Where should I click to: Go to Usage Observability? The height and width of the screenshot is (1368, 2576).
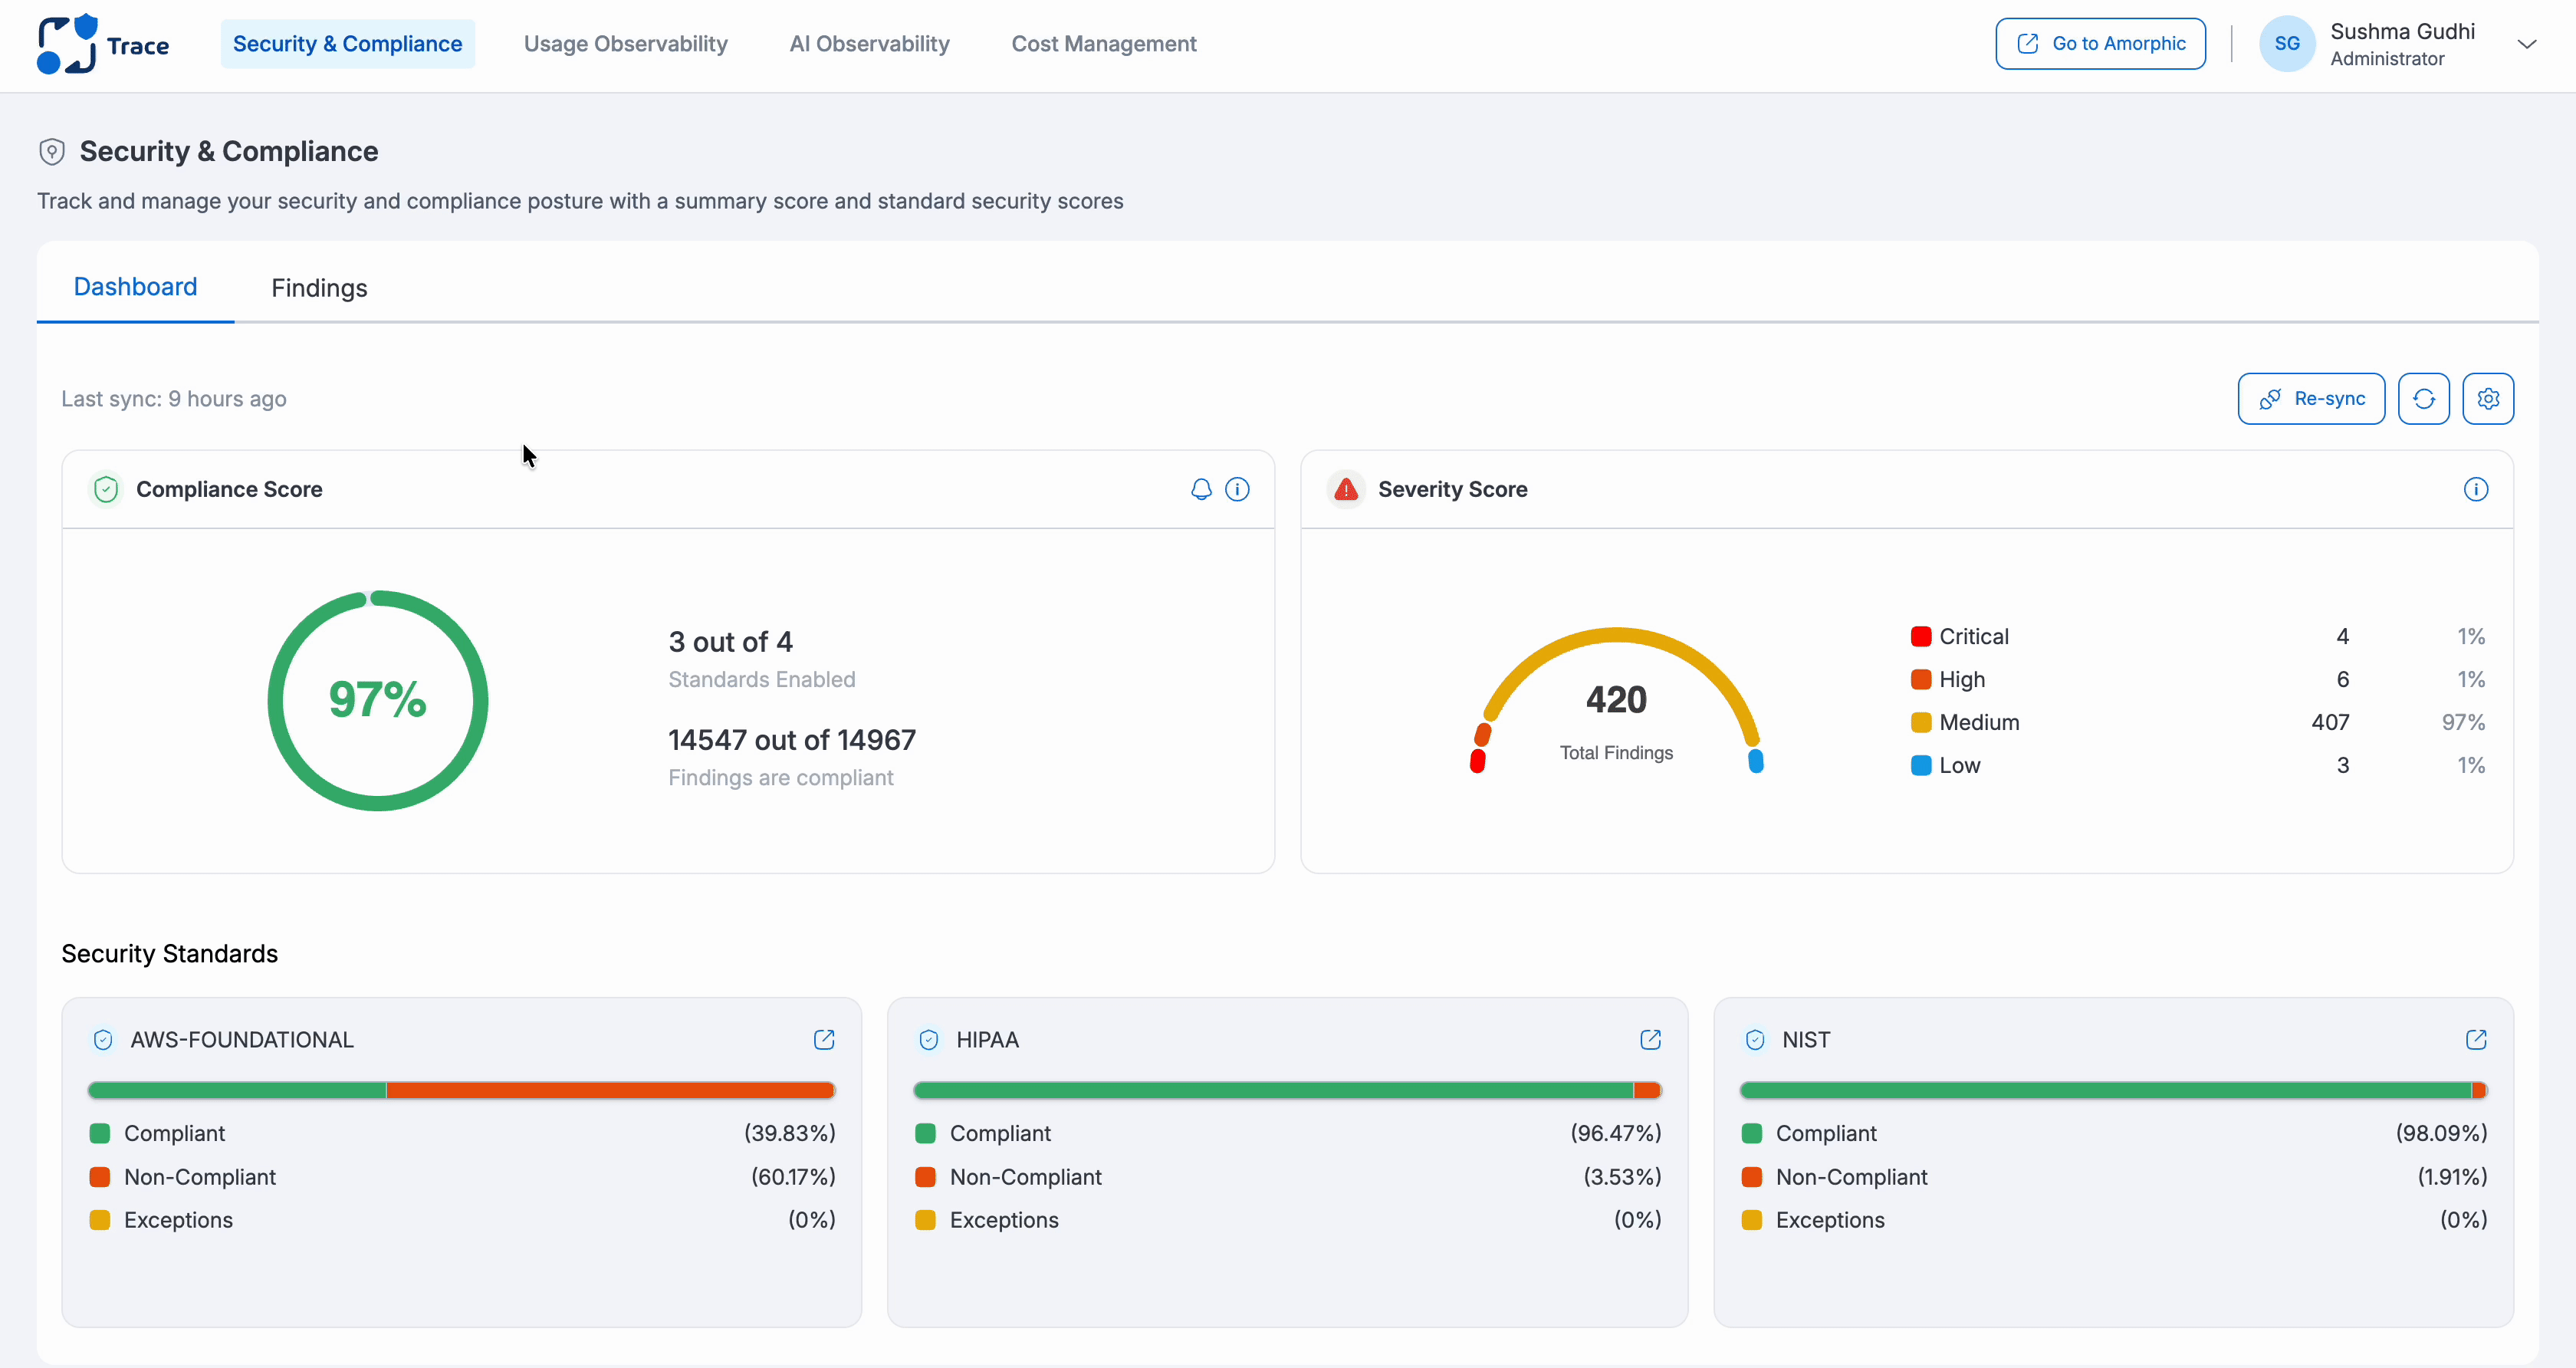click(x=626, y=44)
